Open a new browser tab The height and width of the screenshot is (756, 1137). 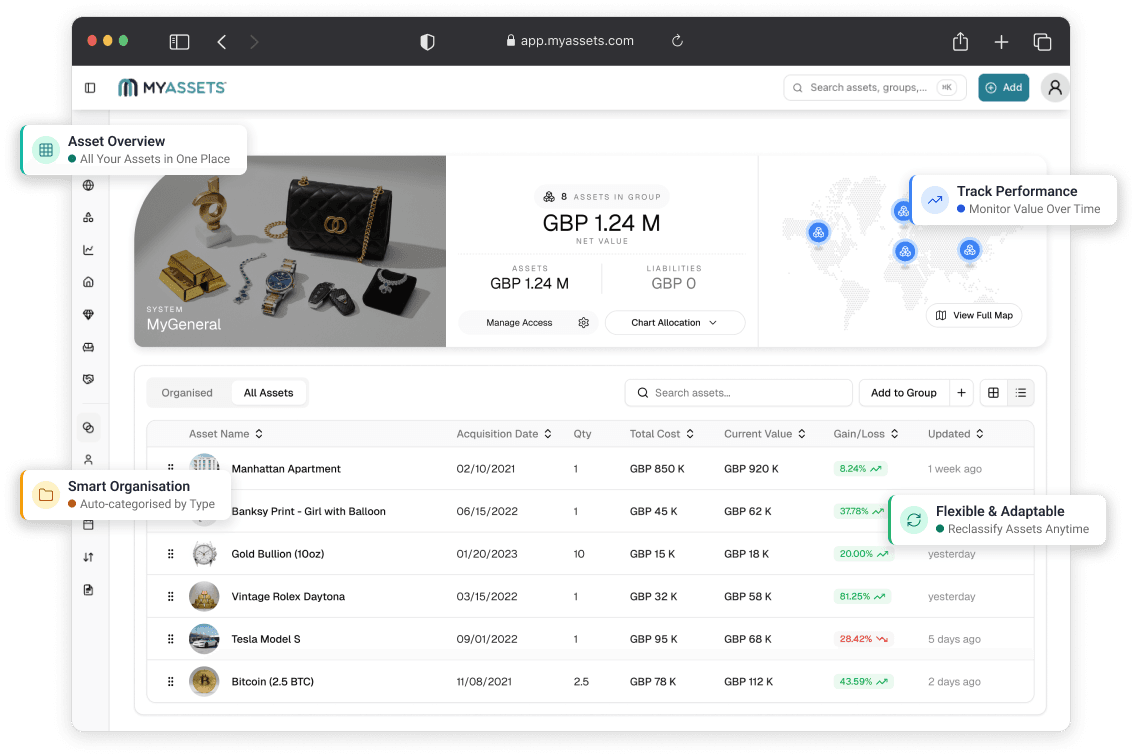pyautogui.click(x=1001, y=42)
